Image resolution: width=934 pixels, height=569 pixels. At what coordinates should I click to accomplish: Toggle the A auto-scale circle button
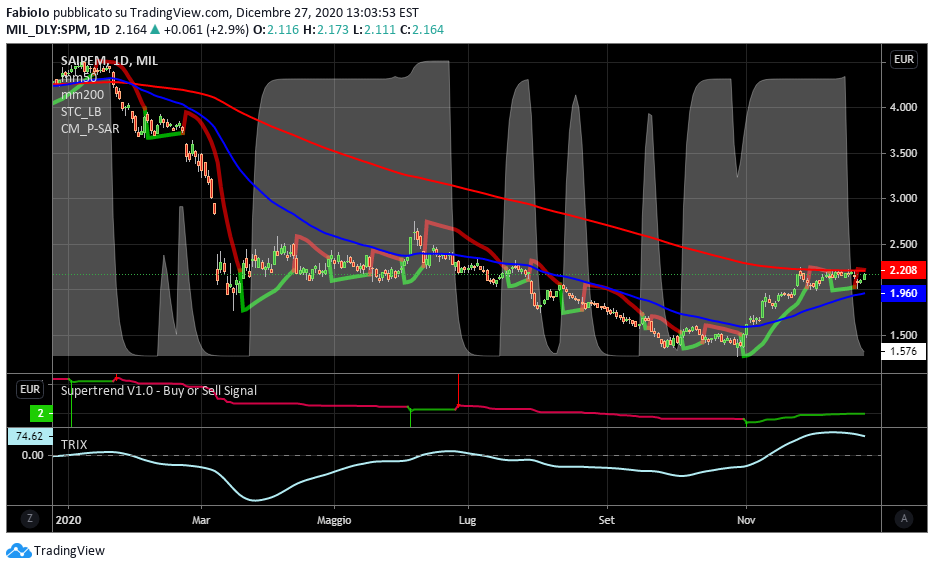click(x=903, y=518)
